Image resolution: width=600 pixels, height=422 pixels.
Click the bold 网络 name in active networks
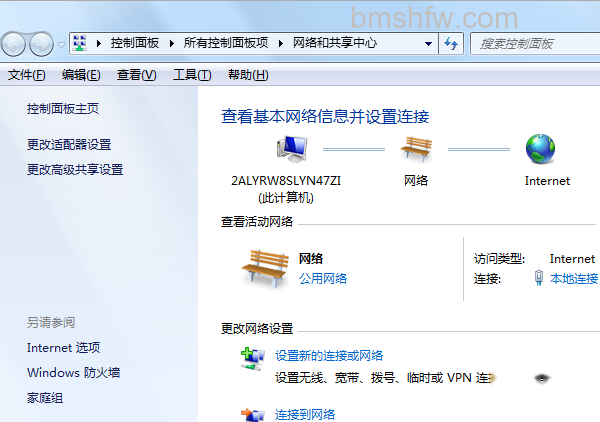click(311, 259)
